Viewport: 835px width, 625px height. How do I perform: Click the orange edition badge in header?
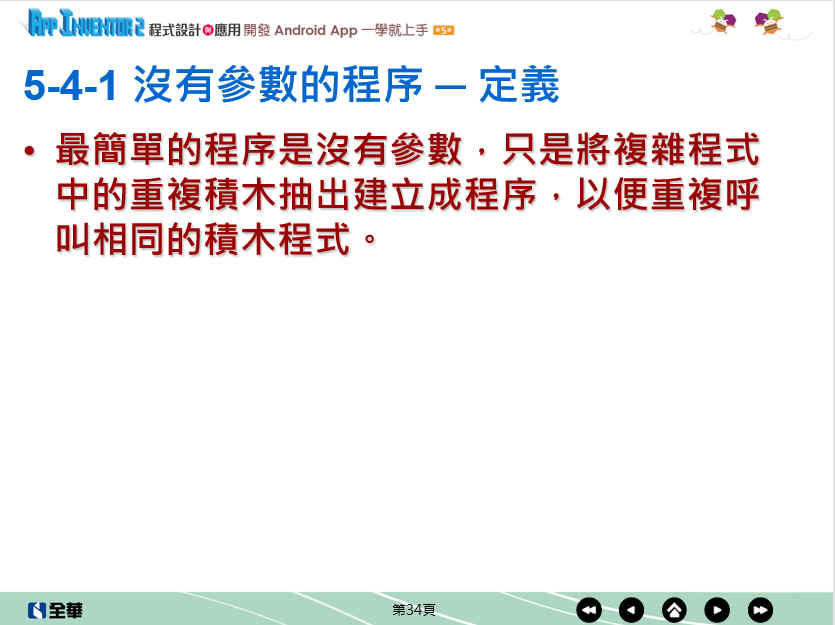[444, 31]
